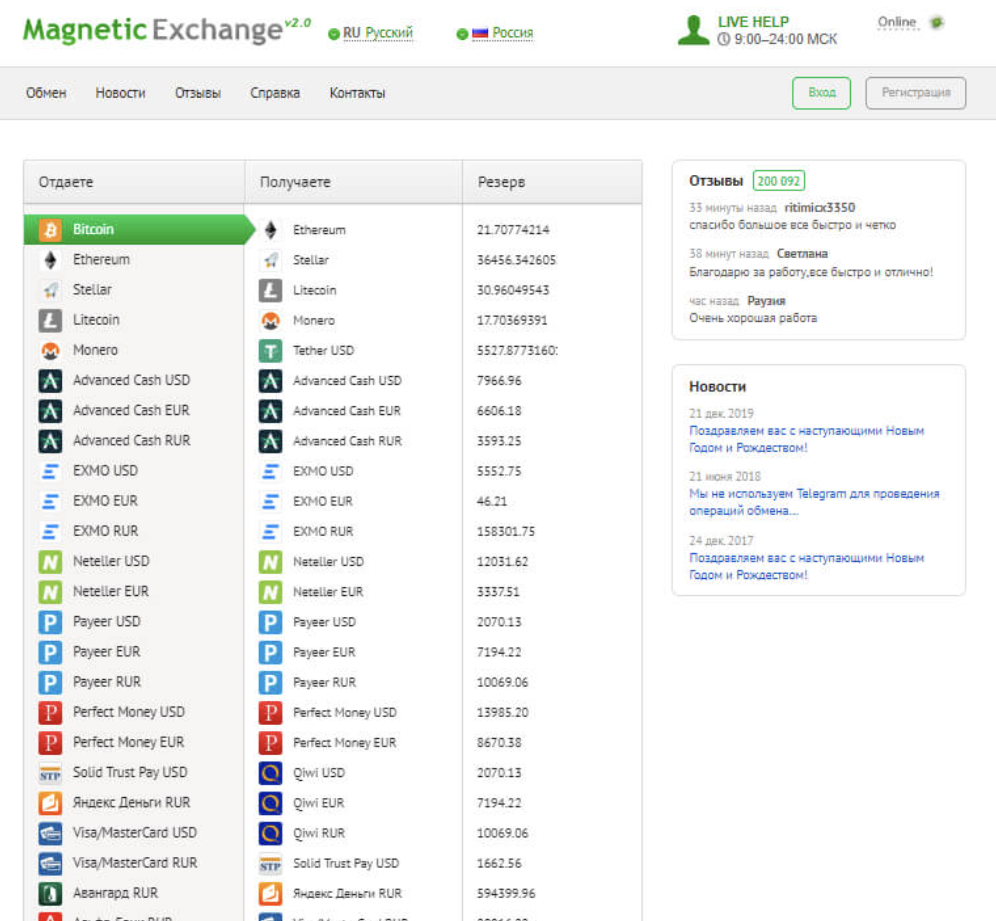Click the 200 092 reviews count badge
Screen dimensions: 996x921
point(778,181)
